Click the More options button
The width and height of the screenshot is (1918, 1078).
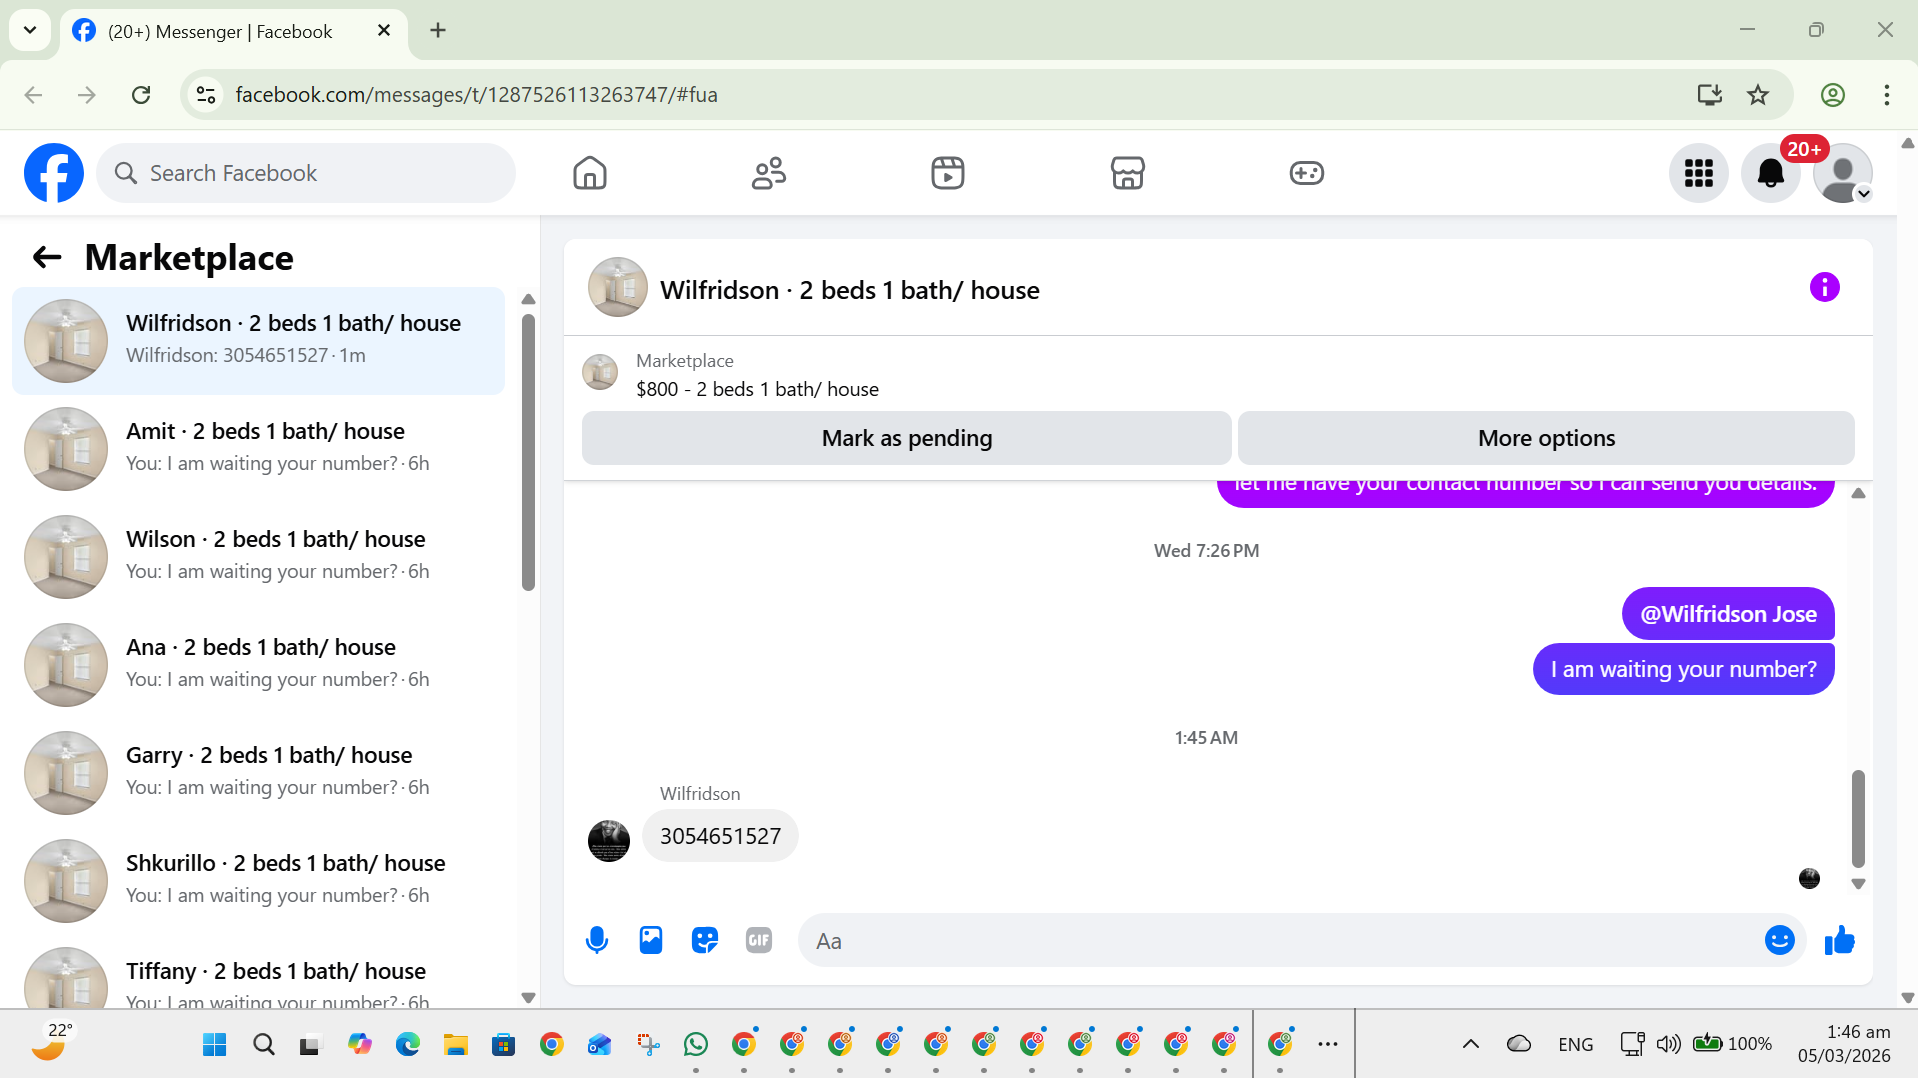(1546, 438)
